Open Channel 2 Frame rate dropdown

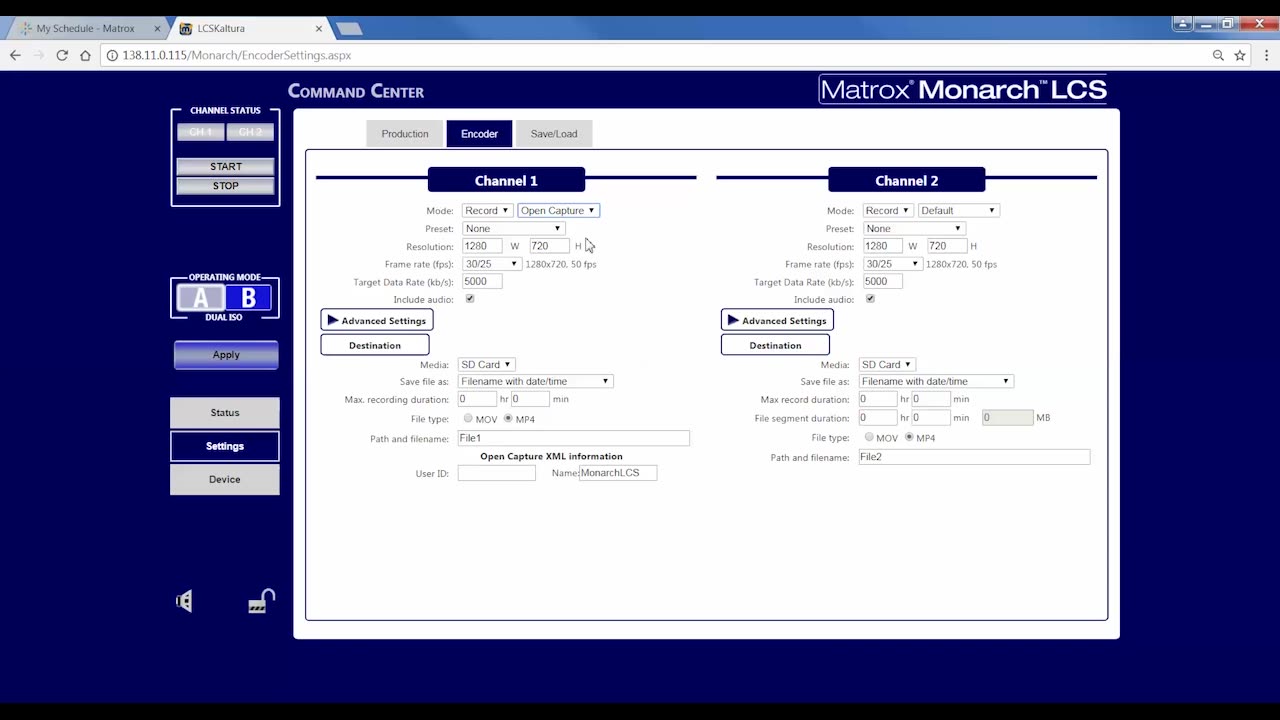(x=892, y=264)
